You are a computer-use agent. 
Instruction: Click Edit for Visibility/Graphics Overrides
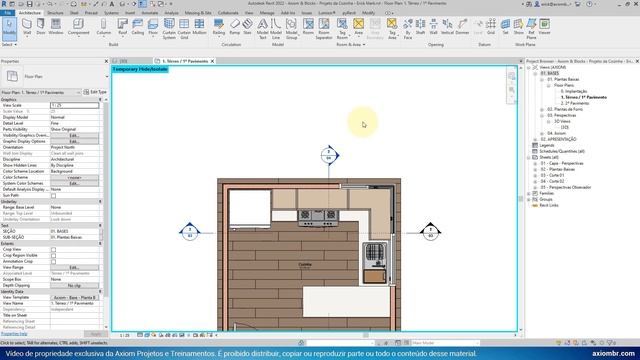(74, 136)
